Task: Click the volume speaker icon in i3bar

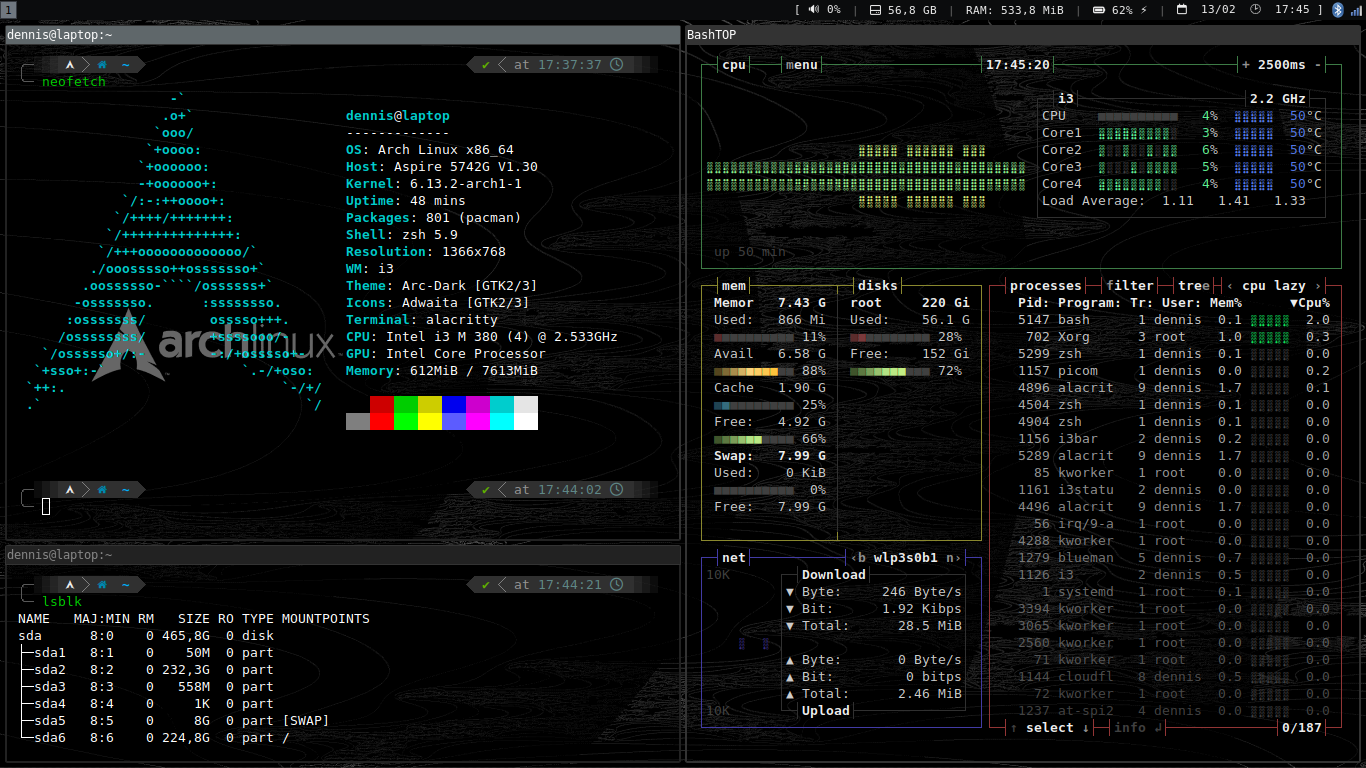Action: coord(814,9)
